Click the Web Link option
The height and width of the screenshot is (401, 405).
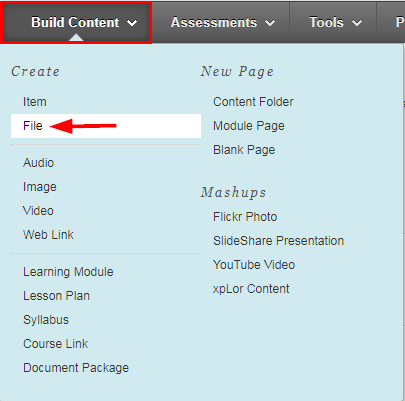(48, 235)
